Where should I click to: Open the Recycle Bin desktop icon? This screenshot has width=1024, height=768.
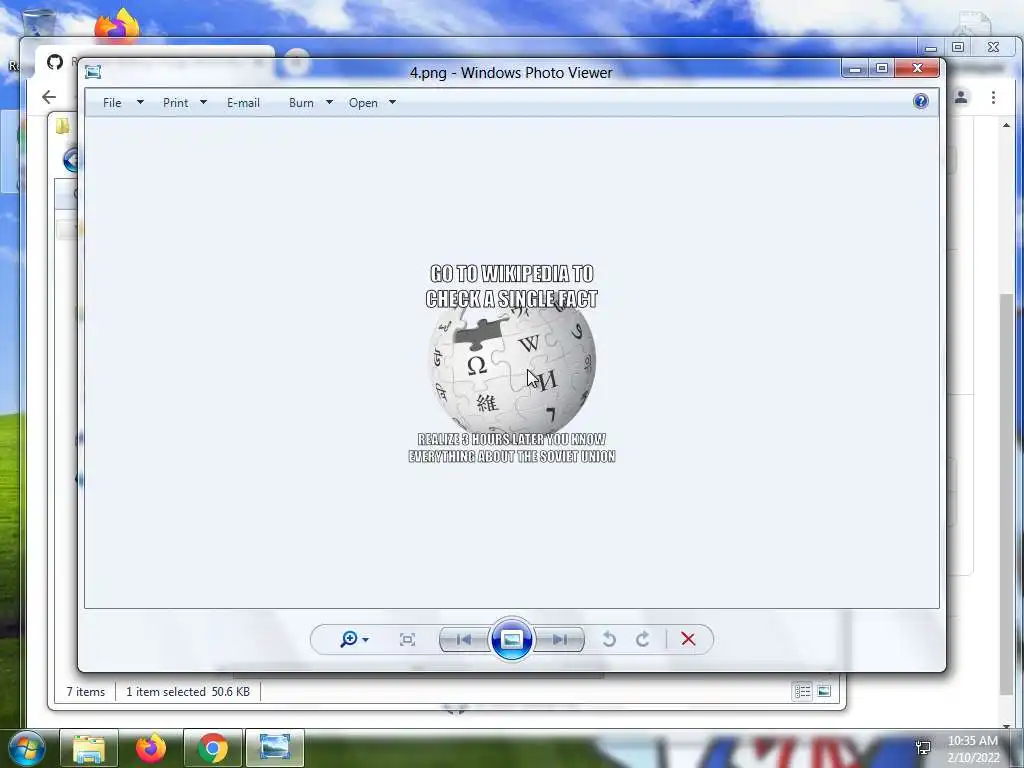(x=39, y=24)
